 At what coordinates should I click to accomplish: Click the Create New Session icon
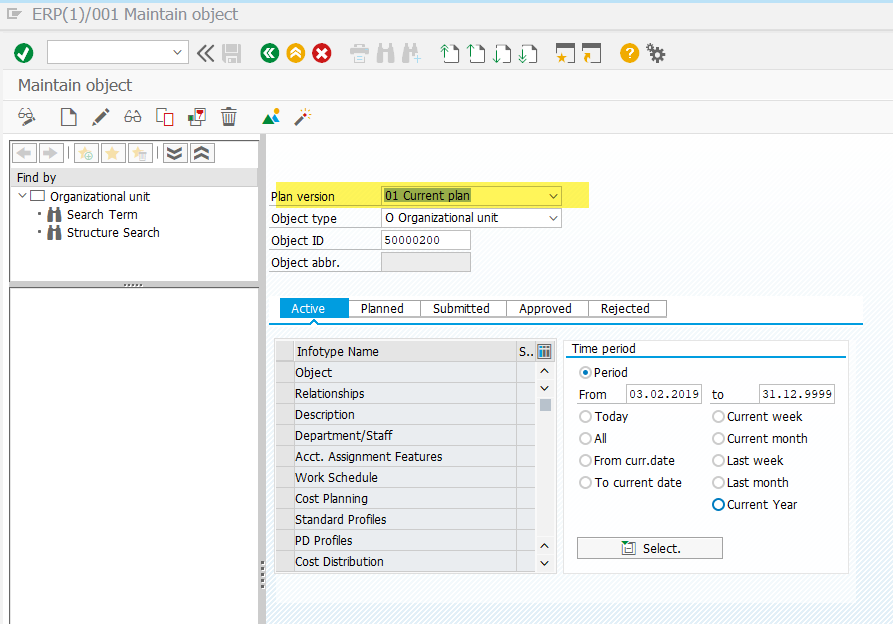click(x=566, y=54)
